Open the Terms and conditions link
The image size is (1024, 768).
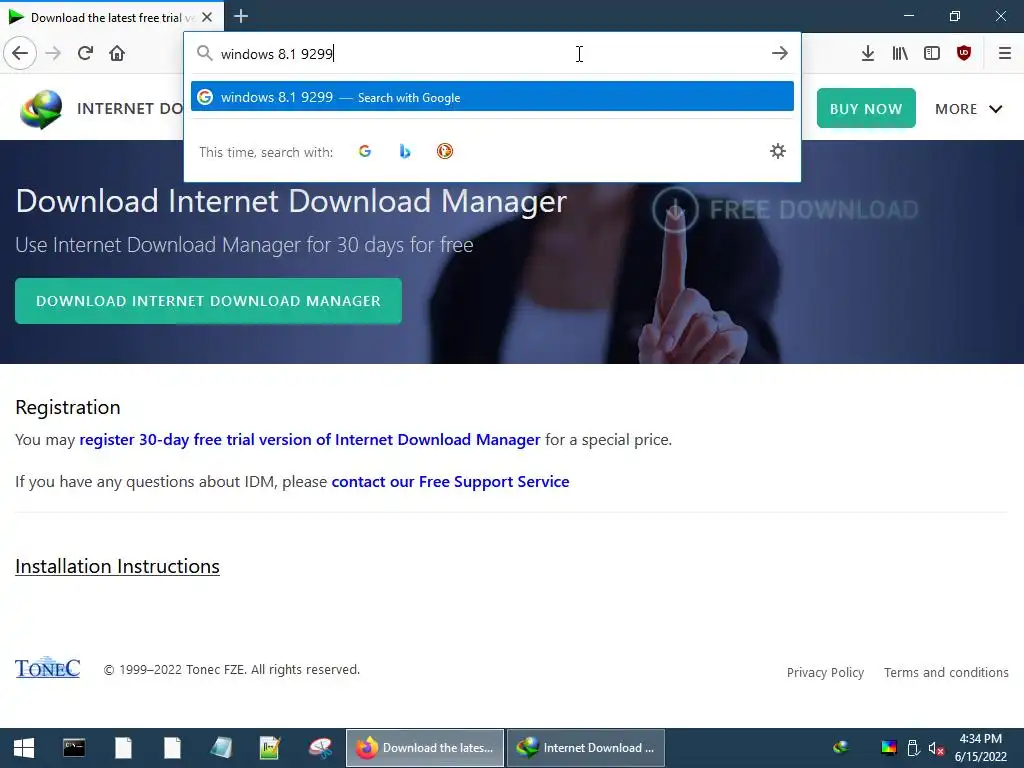(946, 673)
